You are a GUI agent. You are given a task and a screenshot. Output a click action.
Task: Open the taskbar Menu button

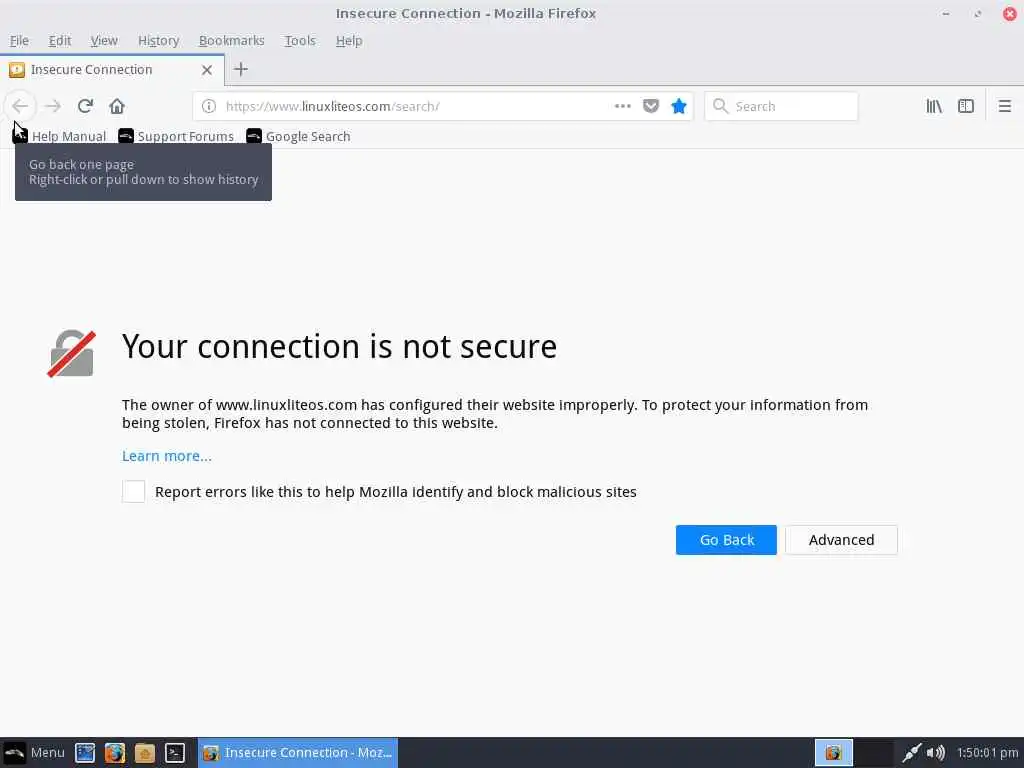(34, 752)
